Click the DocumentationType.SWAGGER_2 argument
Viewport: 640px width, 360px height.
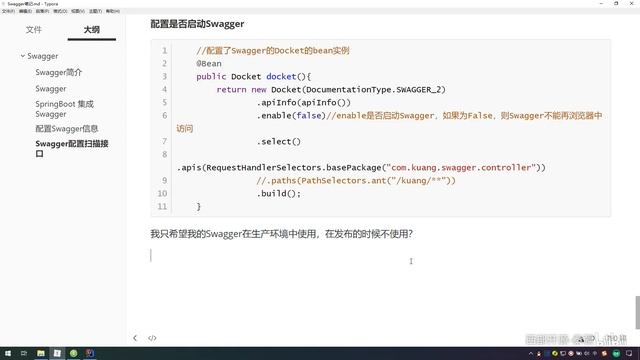click(373, 90)
